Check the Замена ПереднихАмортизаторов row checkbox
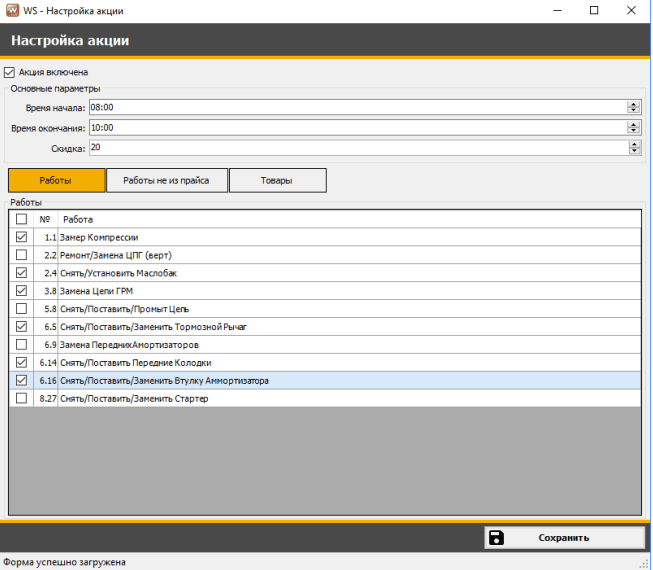The image size is (653, 570). click(22, 344)
